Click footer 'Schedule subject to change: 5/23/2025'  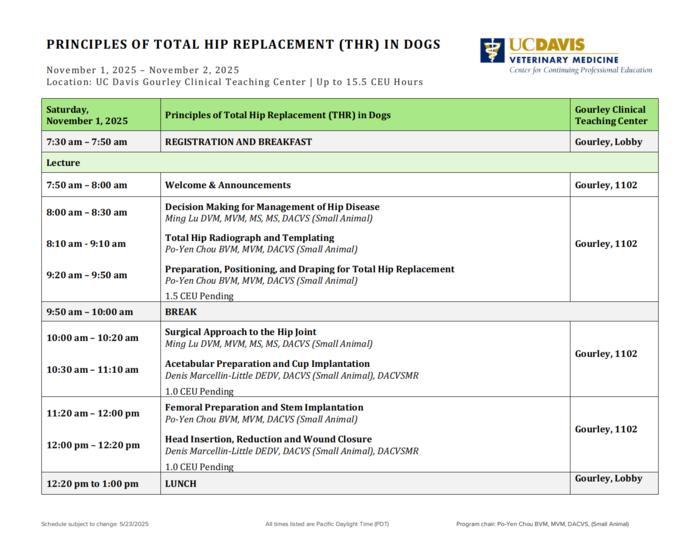pyautogui.click(x=95, y=524)
